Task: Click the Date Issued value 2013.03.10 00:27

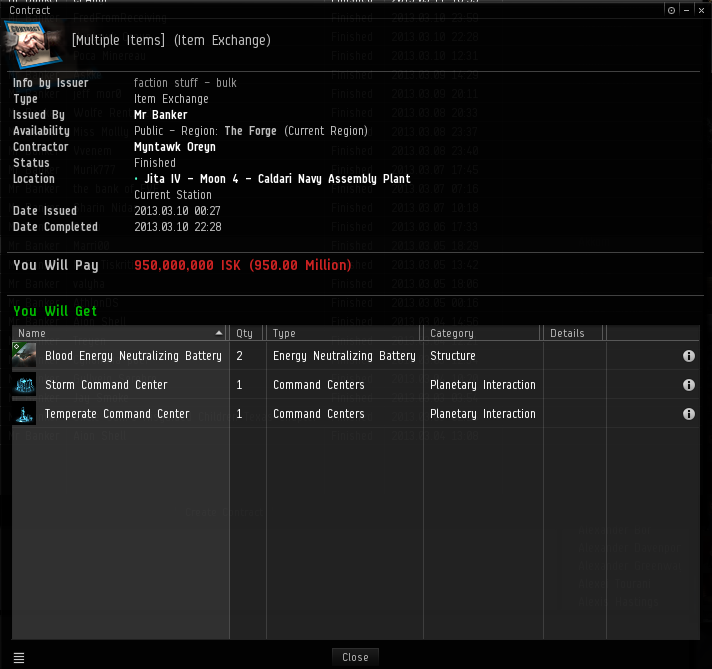Action: tap(177, 211)
